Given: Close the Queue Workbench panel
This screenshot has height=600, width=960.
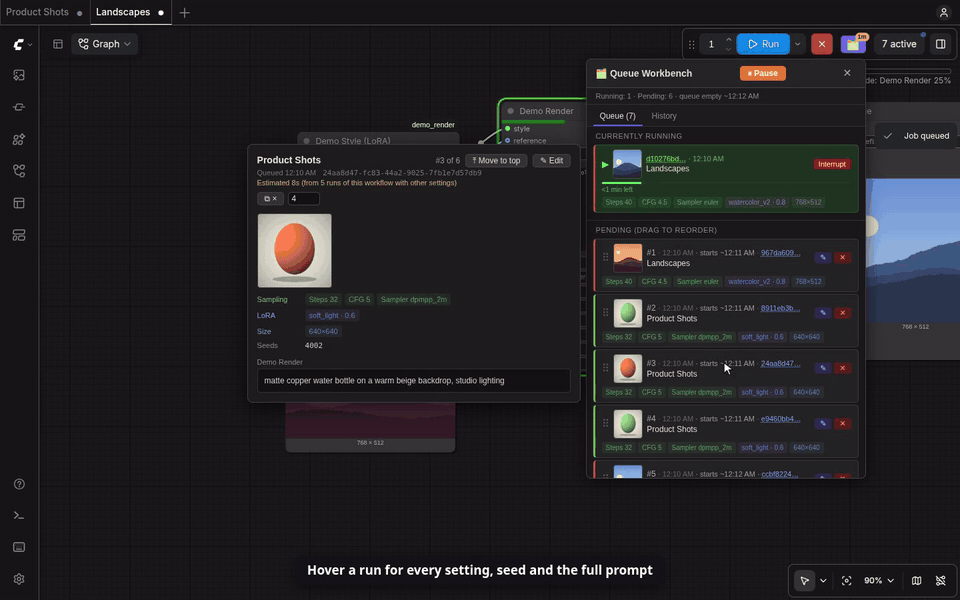Looking at the screenshot, I should pos(847,73).
